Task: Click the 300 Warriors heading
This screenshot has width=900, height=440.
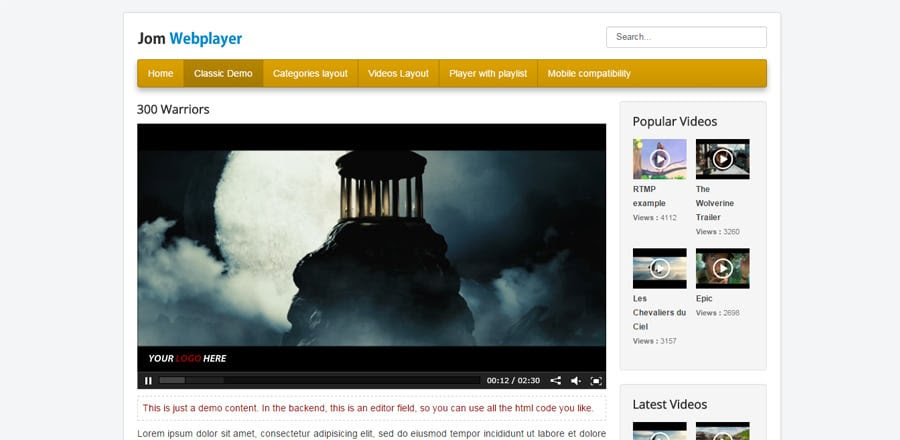Action: [173, 109]
